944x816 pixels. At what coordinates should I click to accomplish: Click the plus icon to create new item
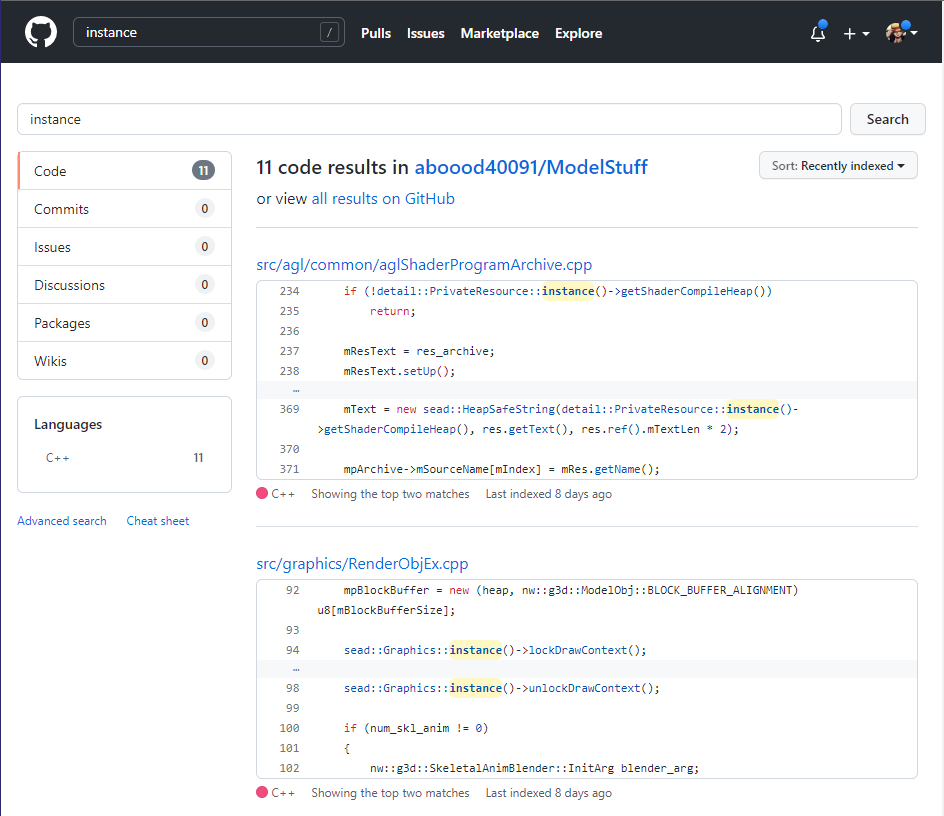coord(849,33)
